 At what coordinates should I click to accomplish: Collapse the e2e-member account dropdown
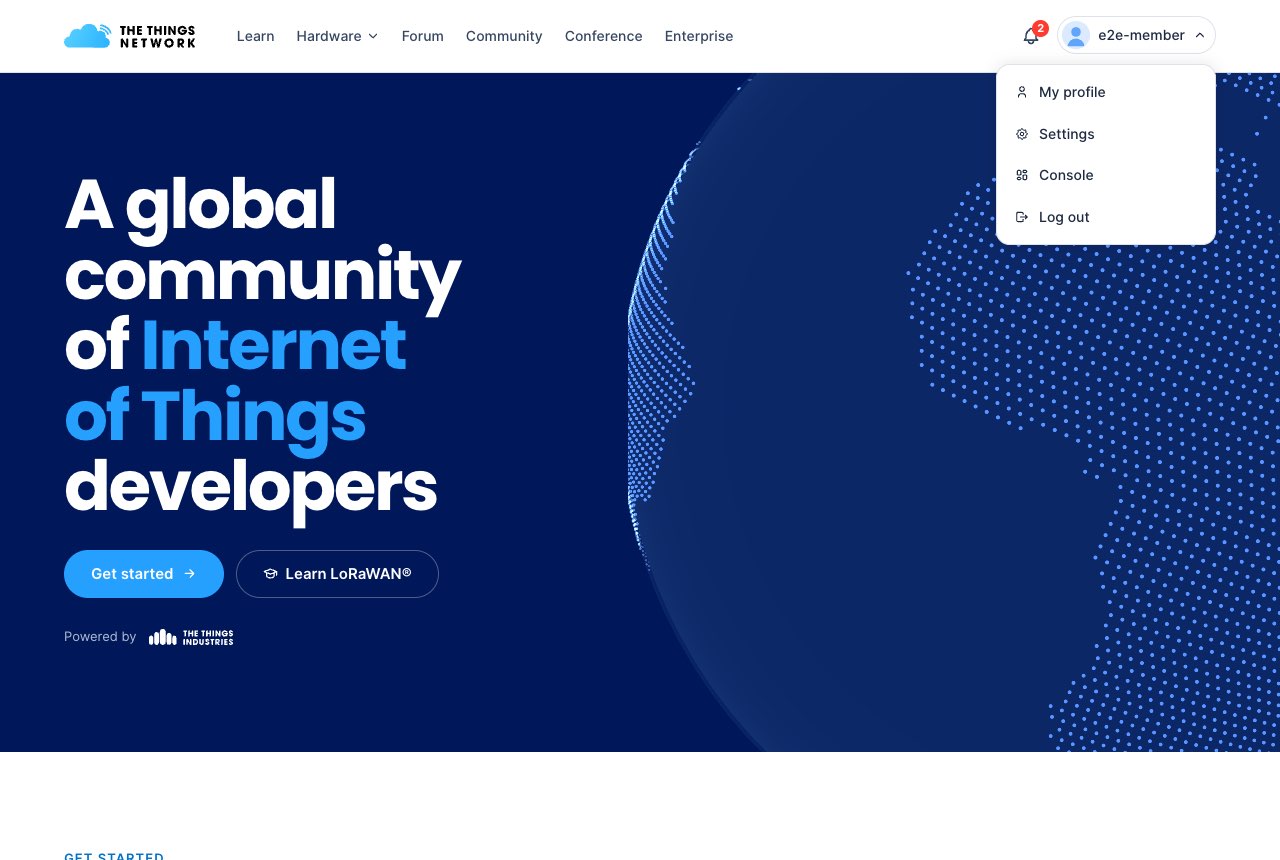[1136, 35]
